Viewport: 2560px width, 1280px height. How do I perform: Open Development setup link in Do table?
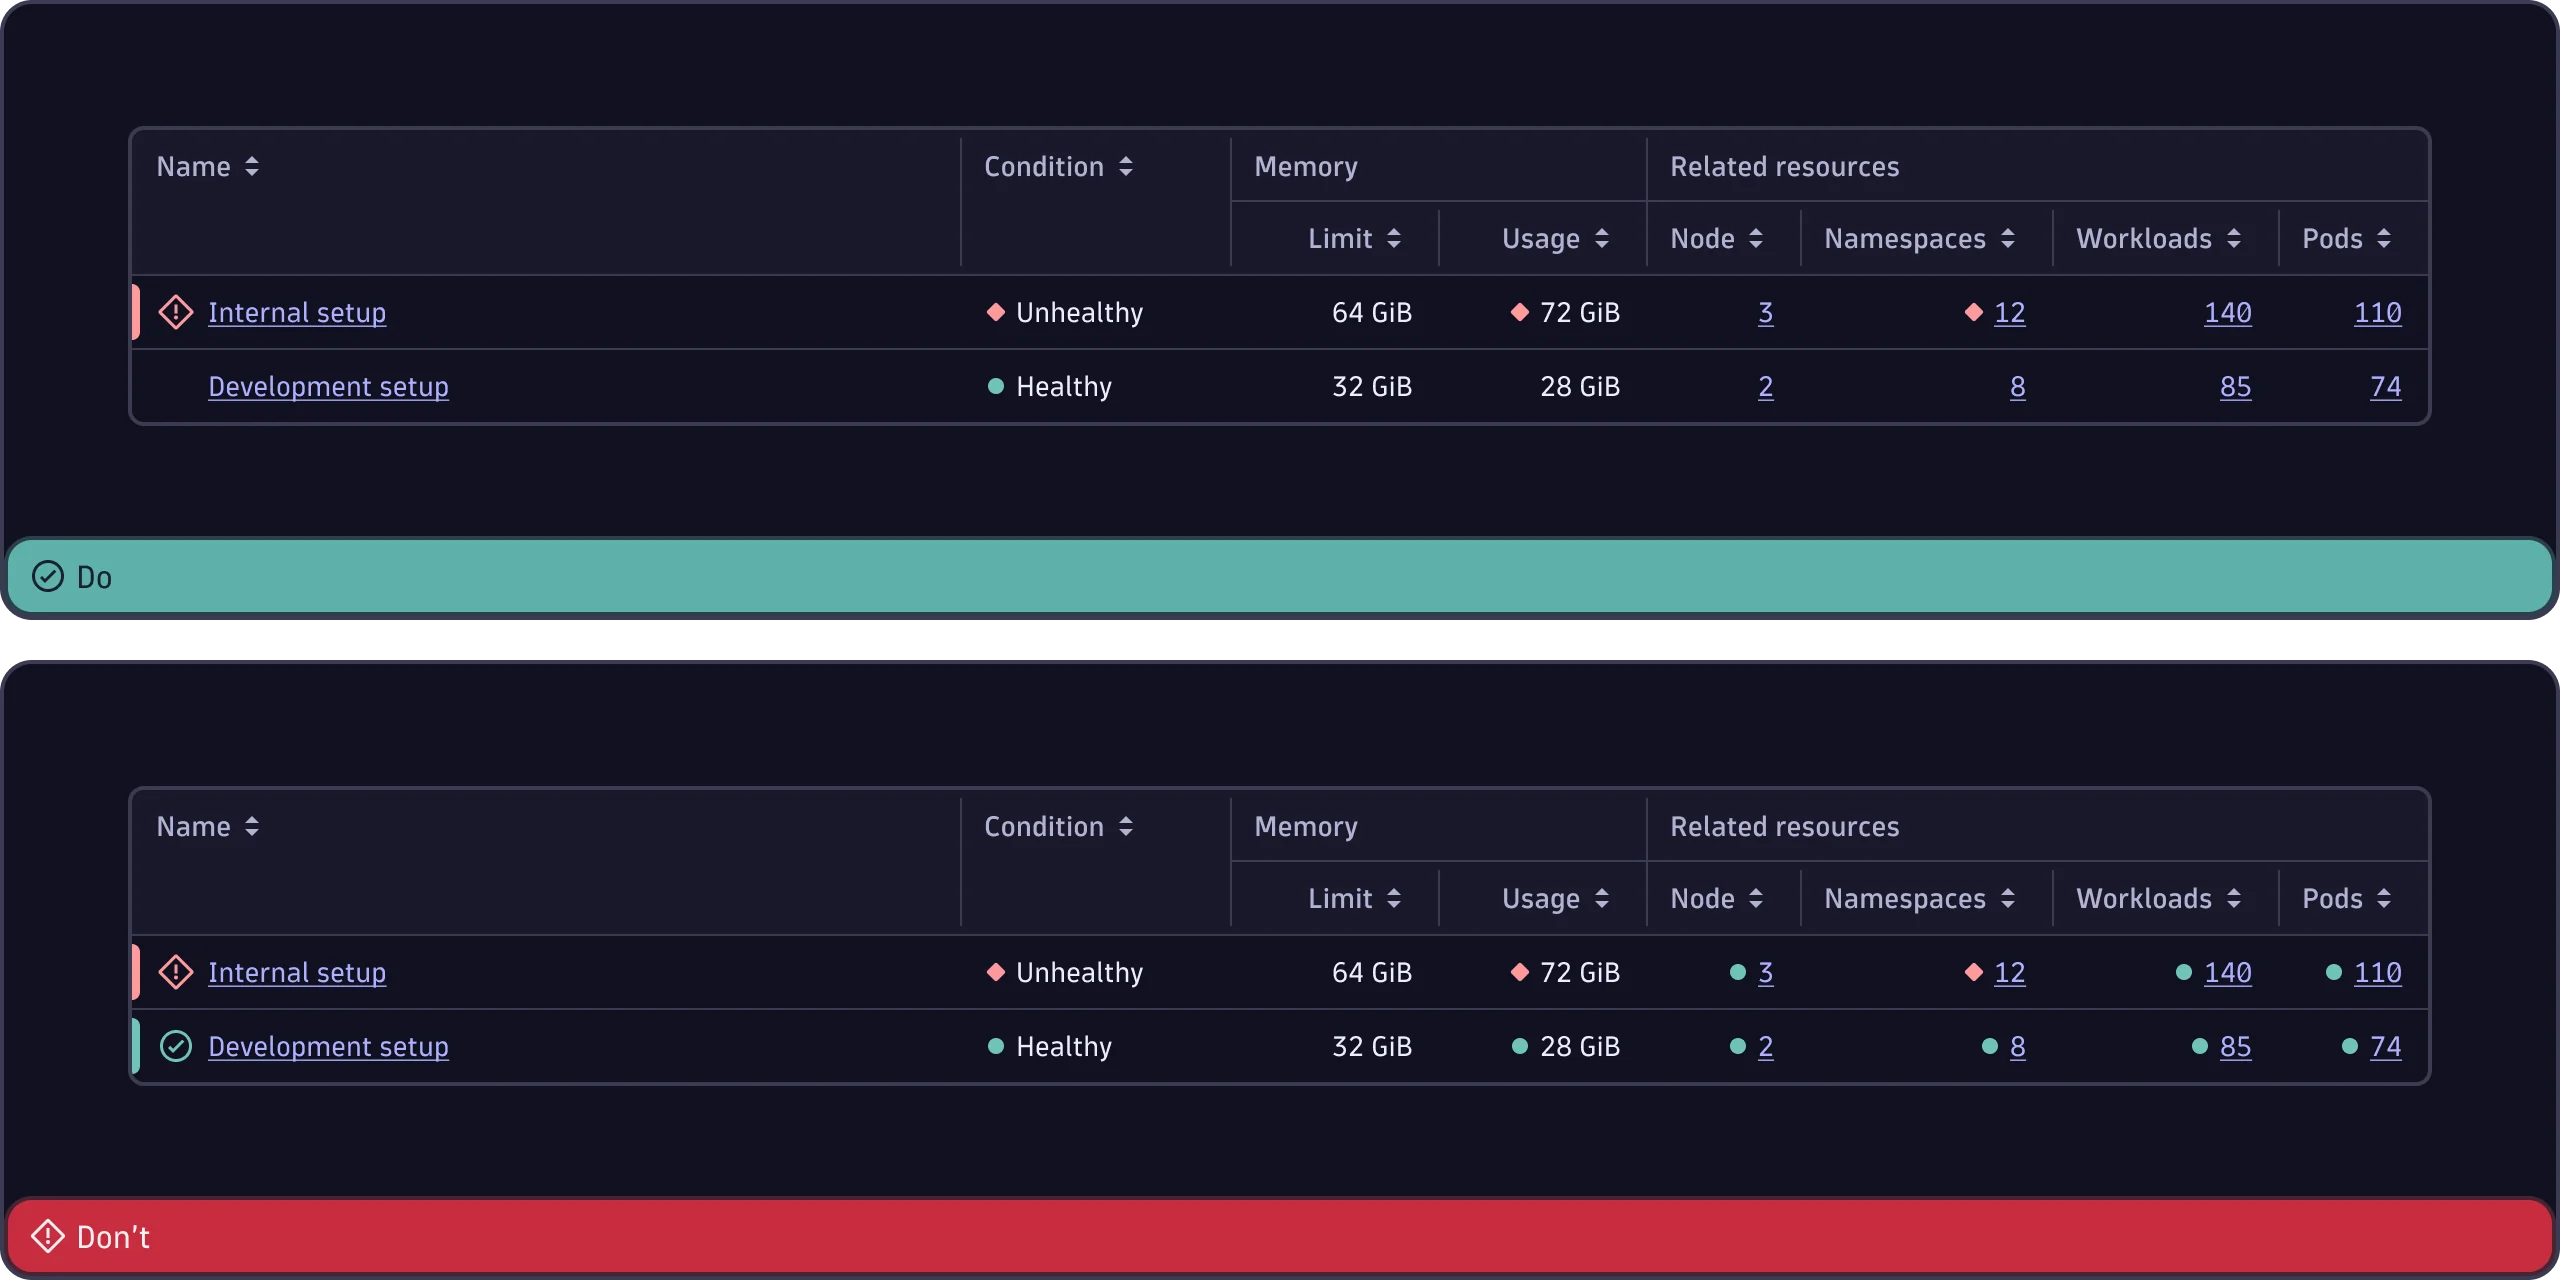(328, 387)
